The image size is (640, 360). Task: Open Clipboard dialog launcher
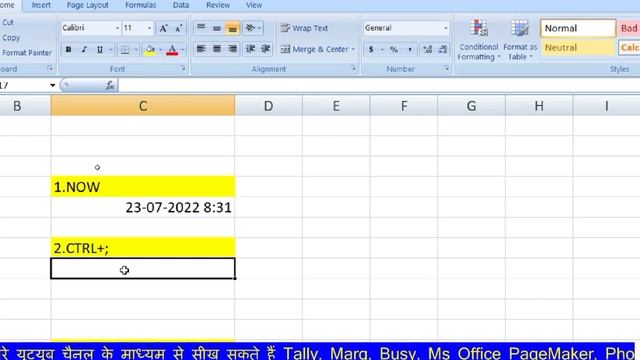(50, 68)
